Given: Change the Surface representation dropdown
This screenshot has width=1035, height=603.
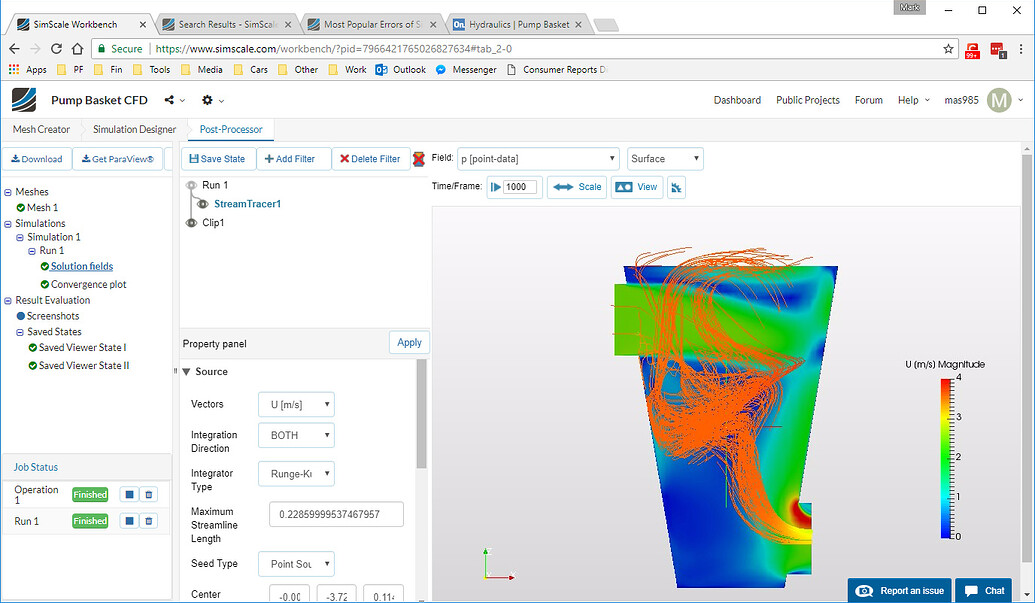Looking at the screenshot, I should pos(664,158).
